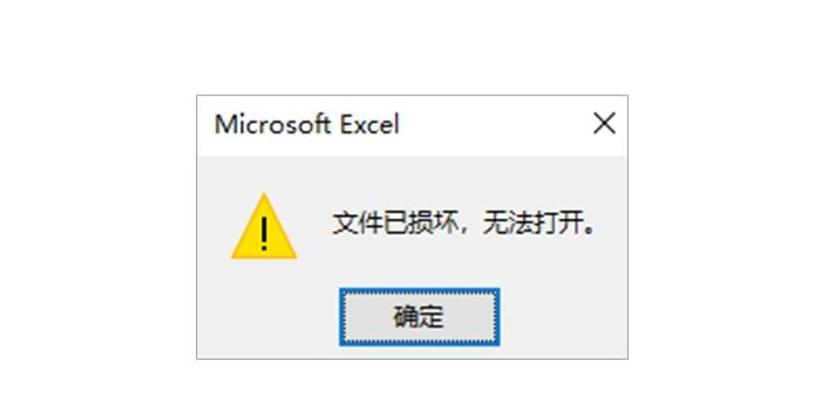Screen dimensions: 825x415
Task: Select the 无法打开 part of the message
Action: (531, 224)
